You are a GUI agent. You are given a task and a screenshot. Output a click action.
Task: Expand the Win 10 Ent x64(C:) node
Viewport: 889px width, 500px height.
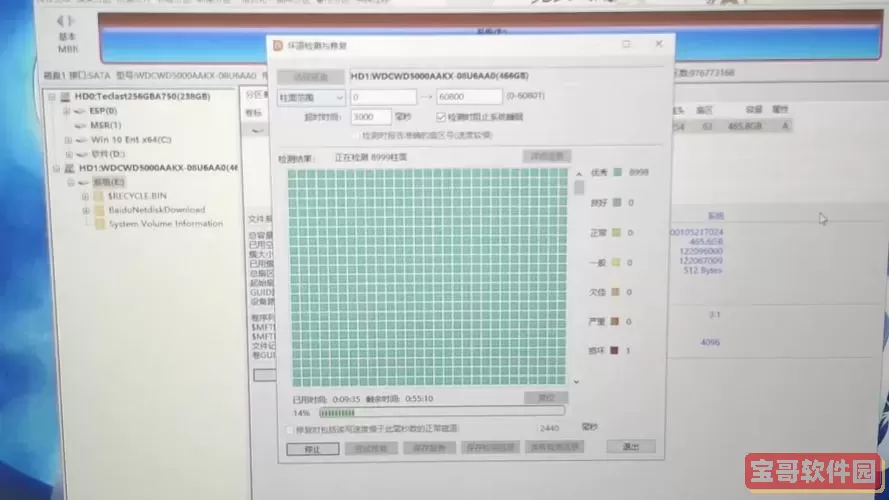coord(68,140)
